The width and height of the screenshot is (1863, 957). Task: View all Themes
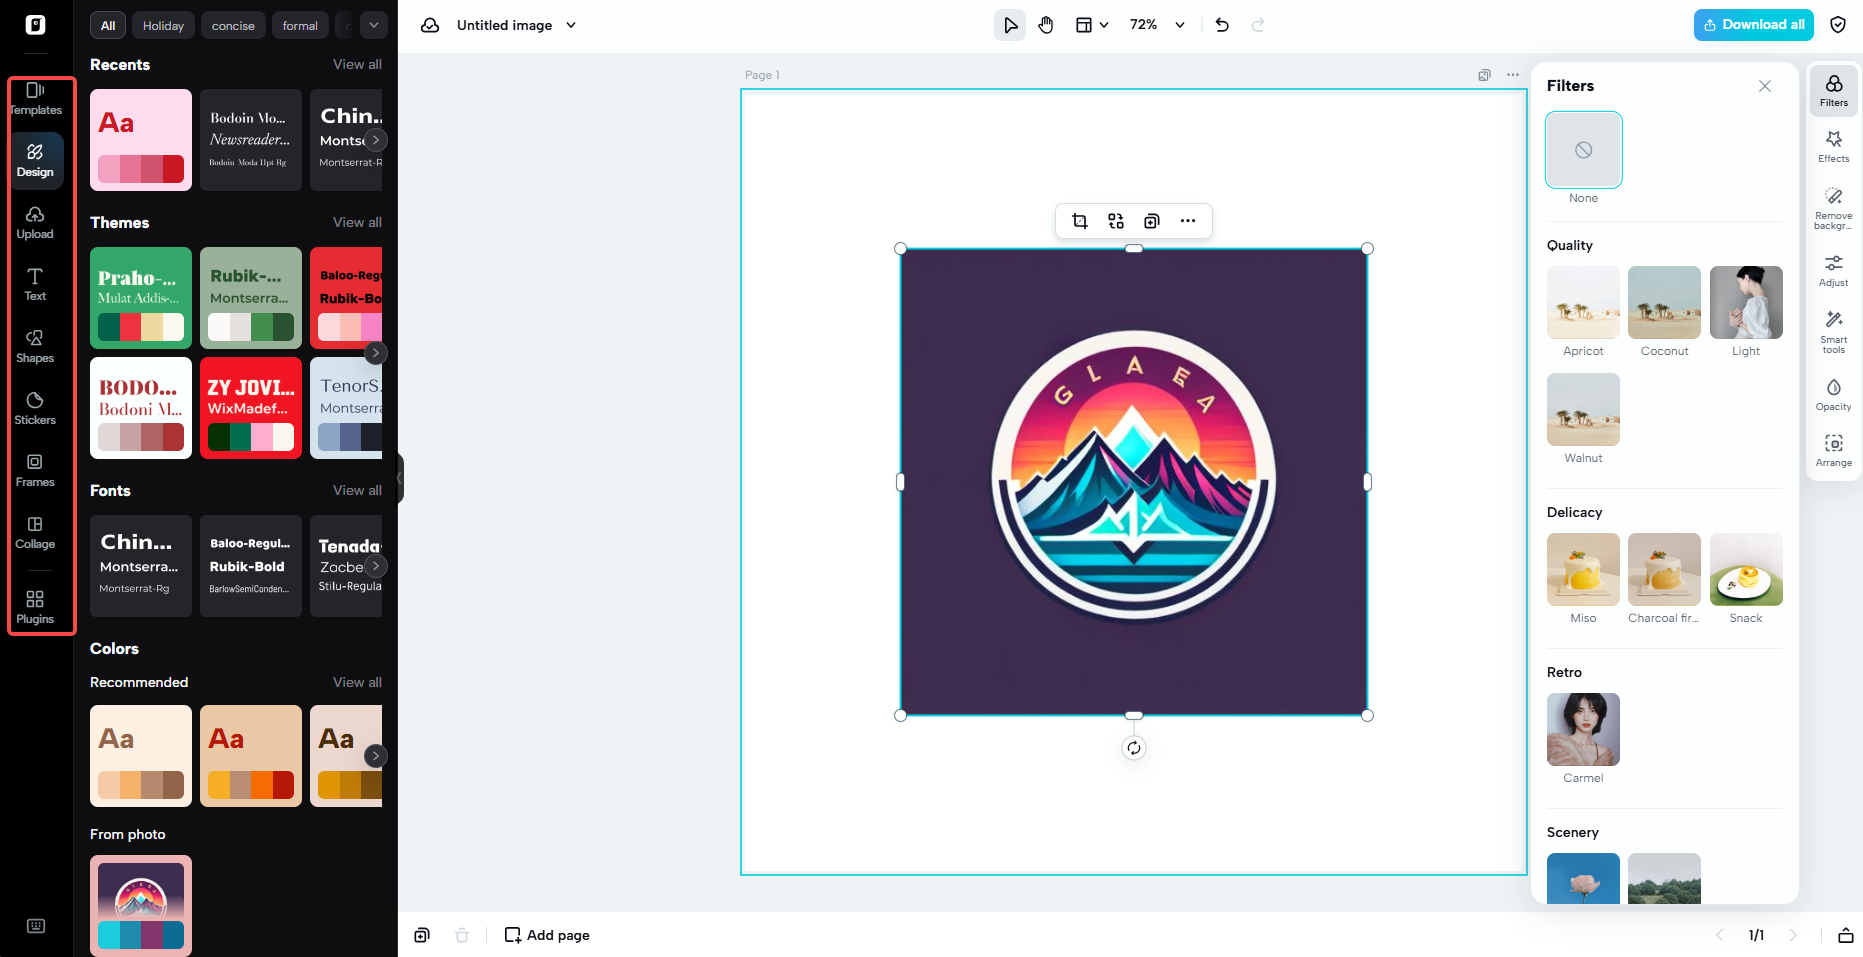pyautogui.click(x=357, y=222)
